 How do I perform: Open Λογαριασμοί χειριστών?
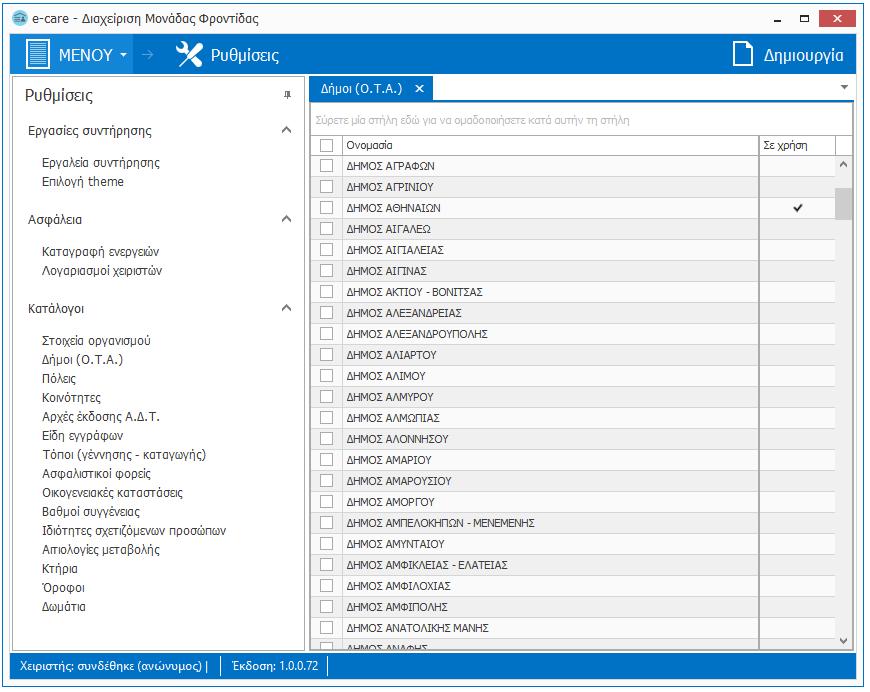click(102, 271)
